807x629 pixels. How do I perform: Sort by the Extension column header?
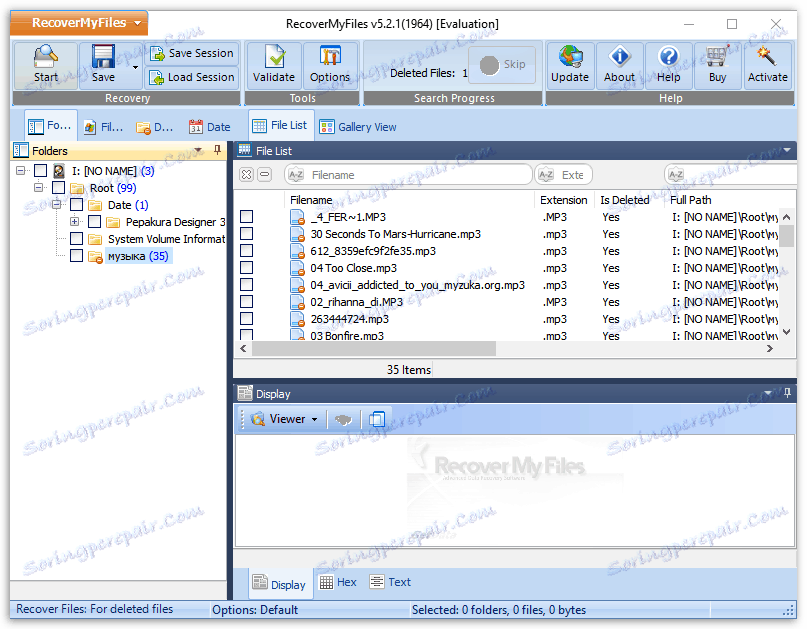(564, 200)
